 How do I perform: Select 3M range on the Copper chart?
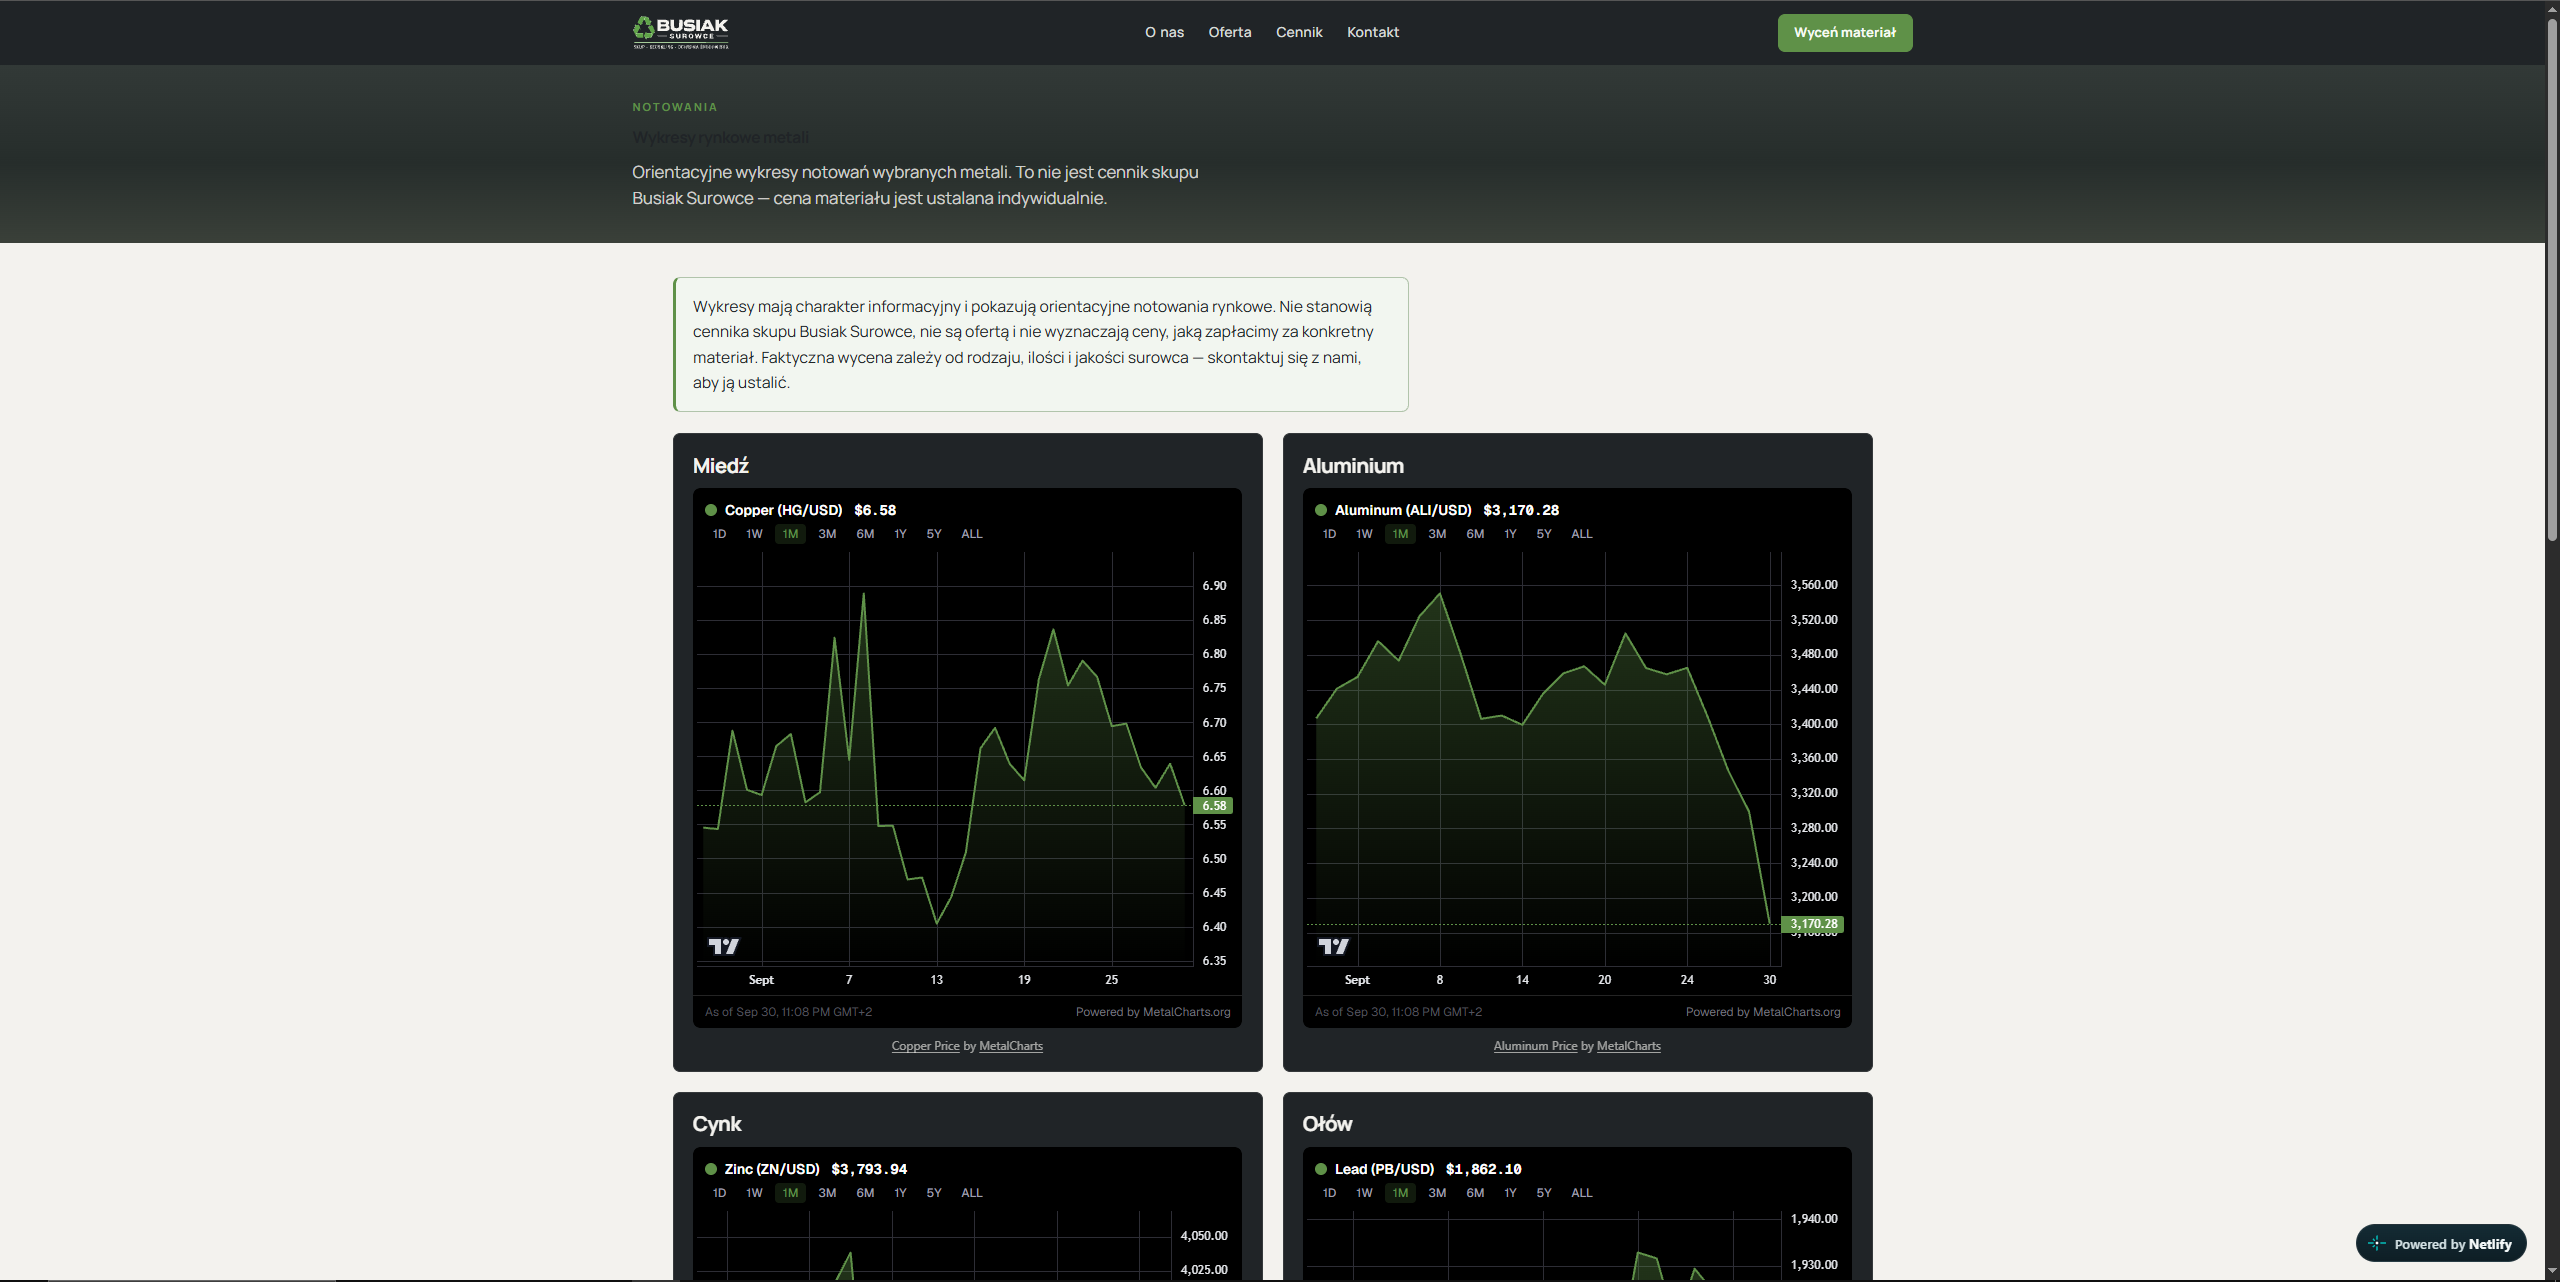(827, 534)
